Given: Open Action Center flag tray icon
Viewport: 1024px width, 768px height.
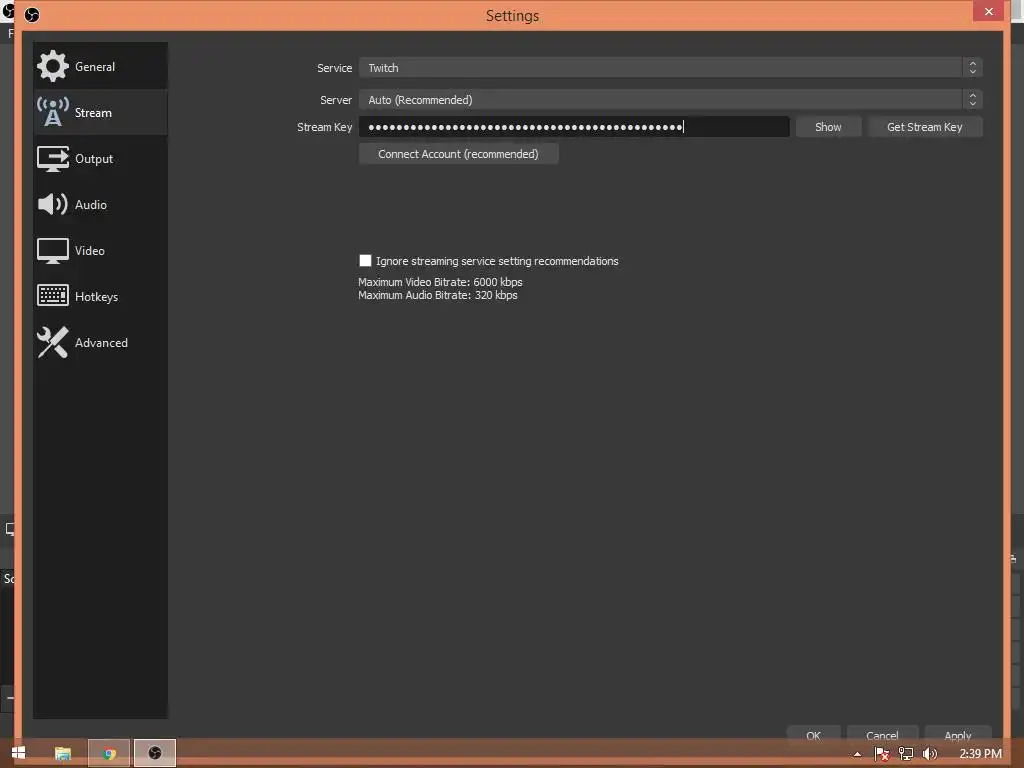Looking at the screenshot, I should click(x=882, y=754).
